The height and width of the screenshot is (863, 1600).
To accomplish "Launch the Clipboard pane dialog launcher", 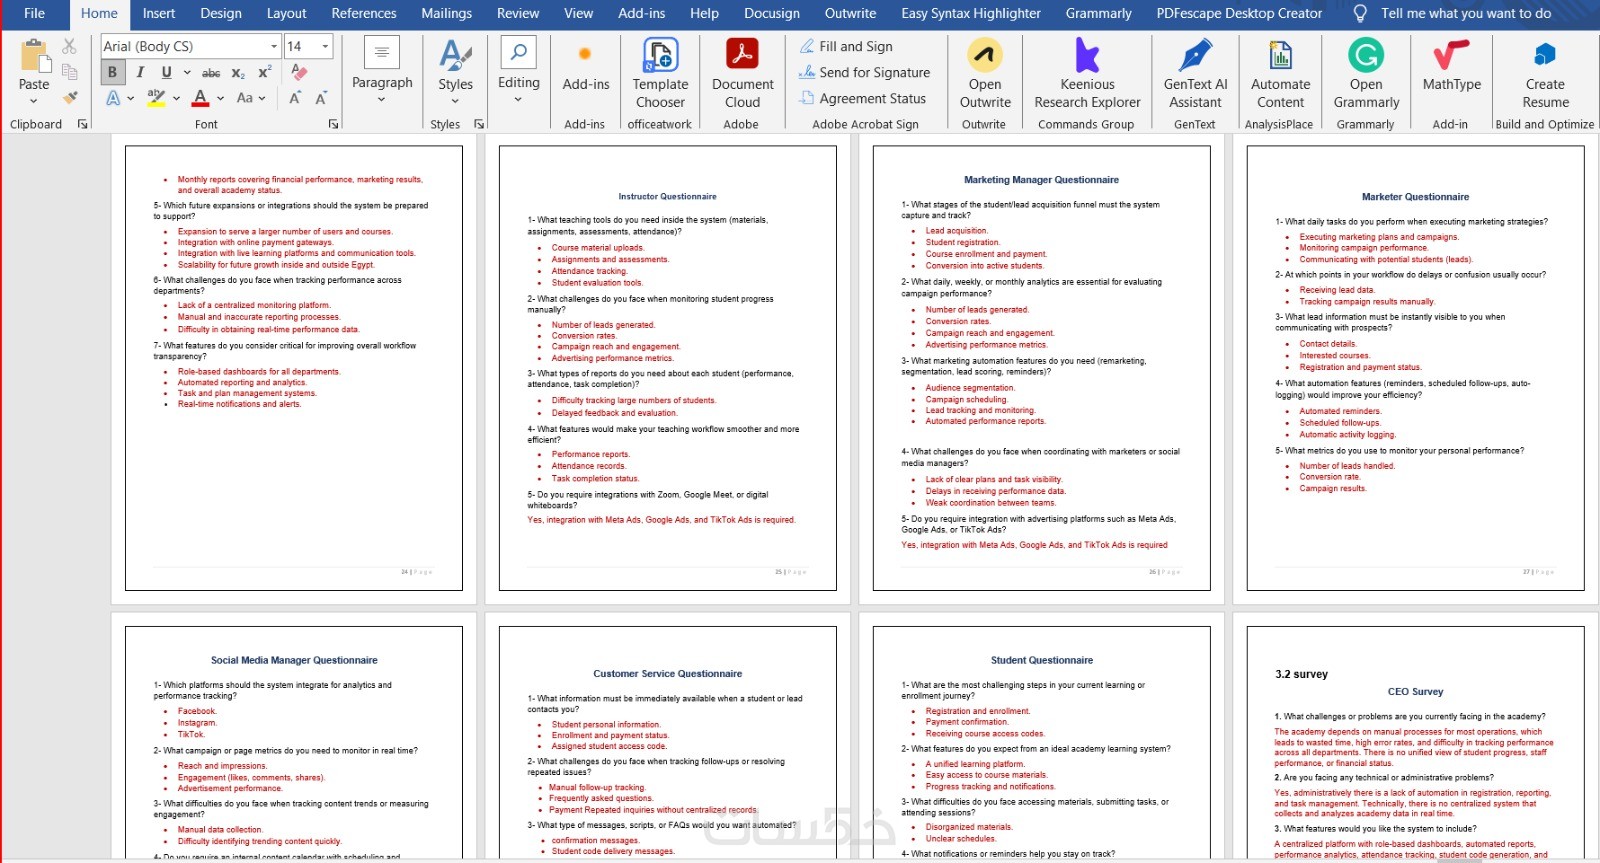I will [x=82, y=124].
